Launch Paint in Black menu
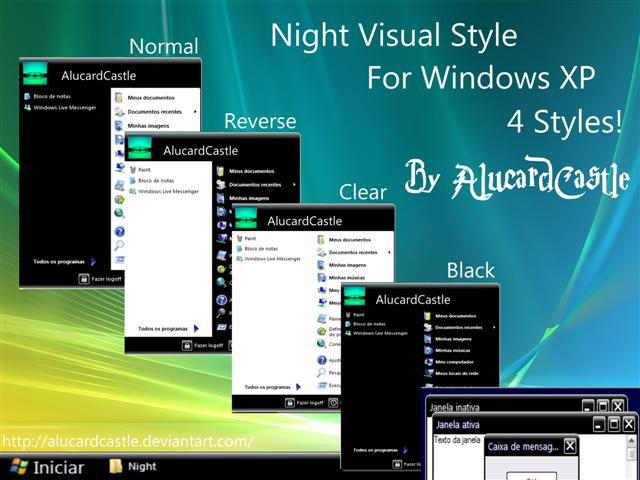640x480 pixels. point(355,315)
